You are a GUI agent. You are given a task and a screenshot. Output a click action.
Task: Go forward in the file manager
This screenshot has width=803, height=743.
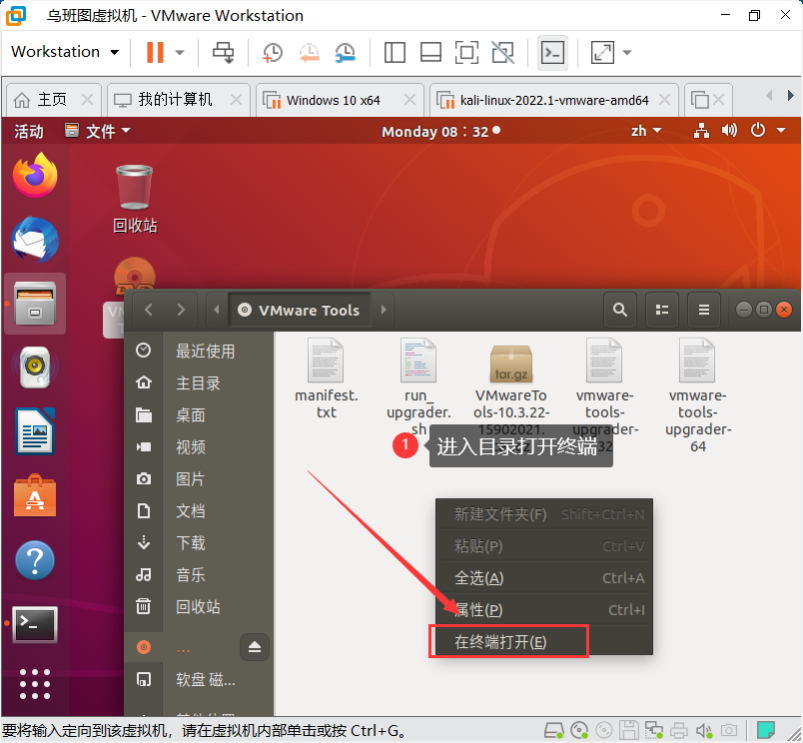pos(181,310)
